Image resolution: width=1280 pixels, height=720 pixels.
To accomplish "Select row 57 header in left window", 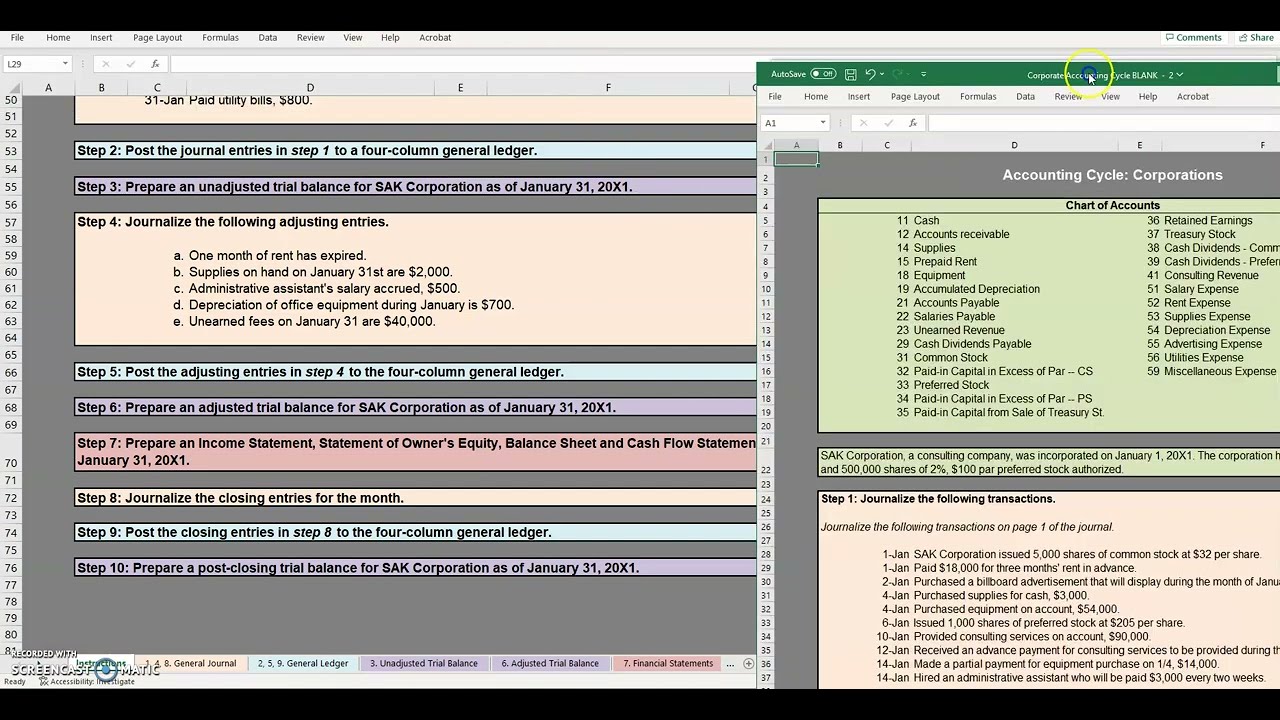I will (11, 222).
